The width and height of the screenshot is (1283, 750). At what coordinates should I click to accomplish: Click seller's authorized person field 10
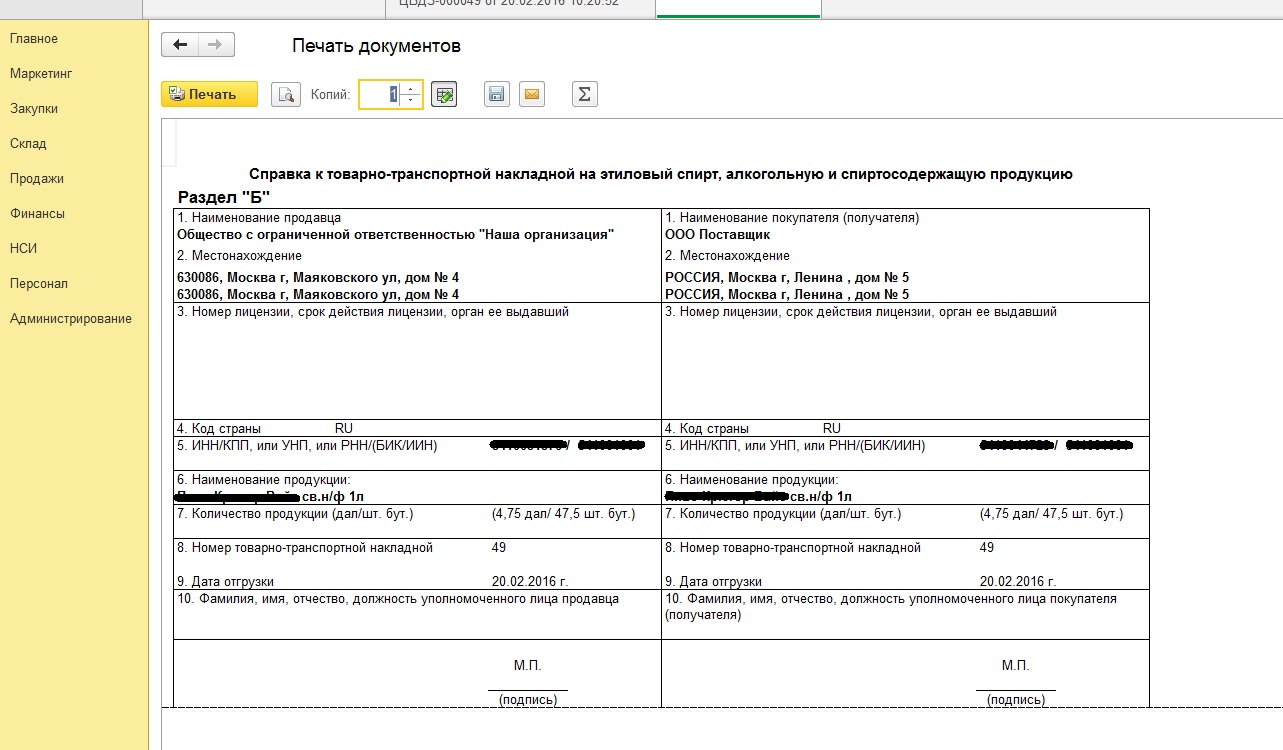click(x=417, y=615)
